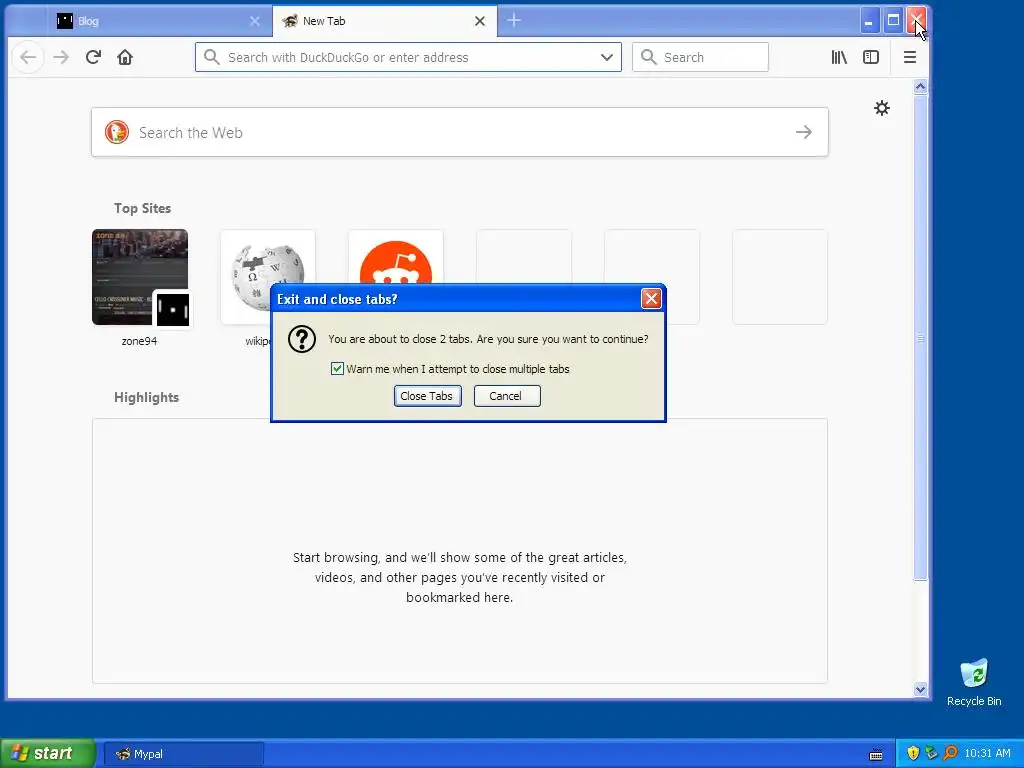Open a new tab with plus button
The width and height of the screenshot is (1024, 768).
(514, 21)
